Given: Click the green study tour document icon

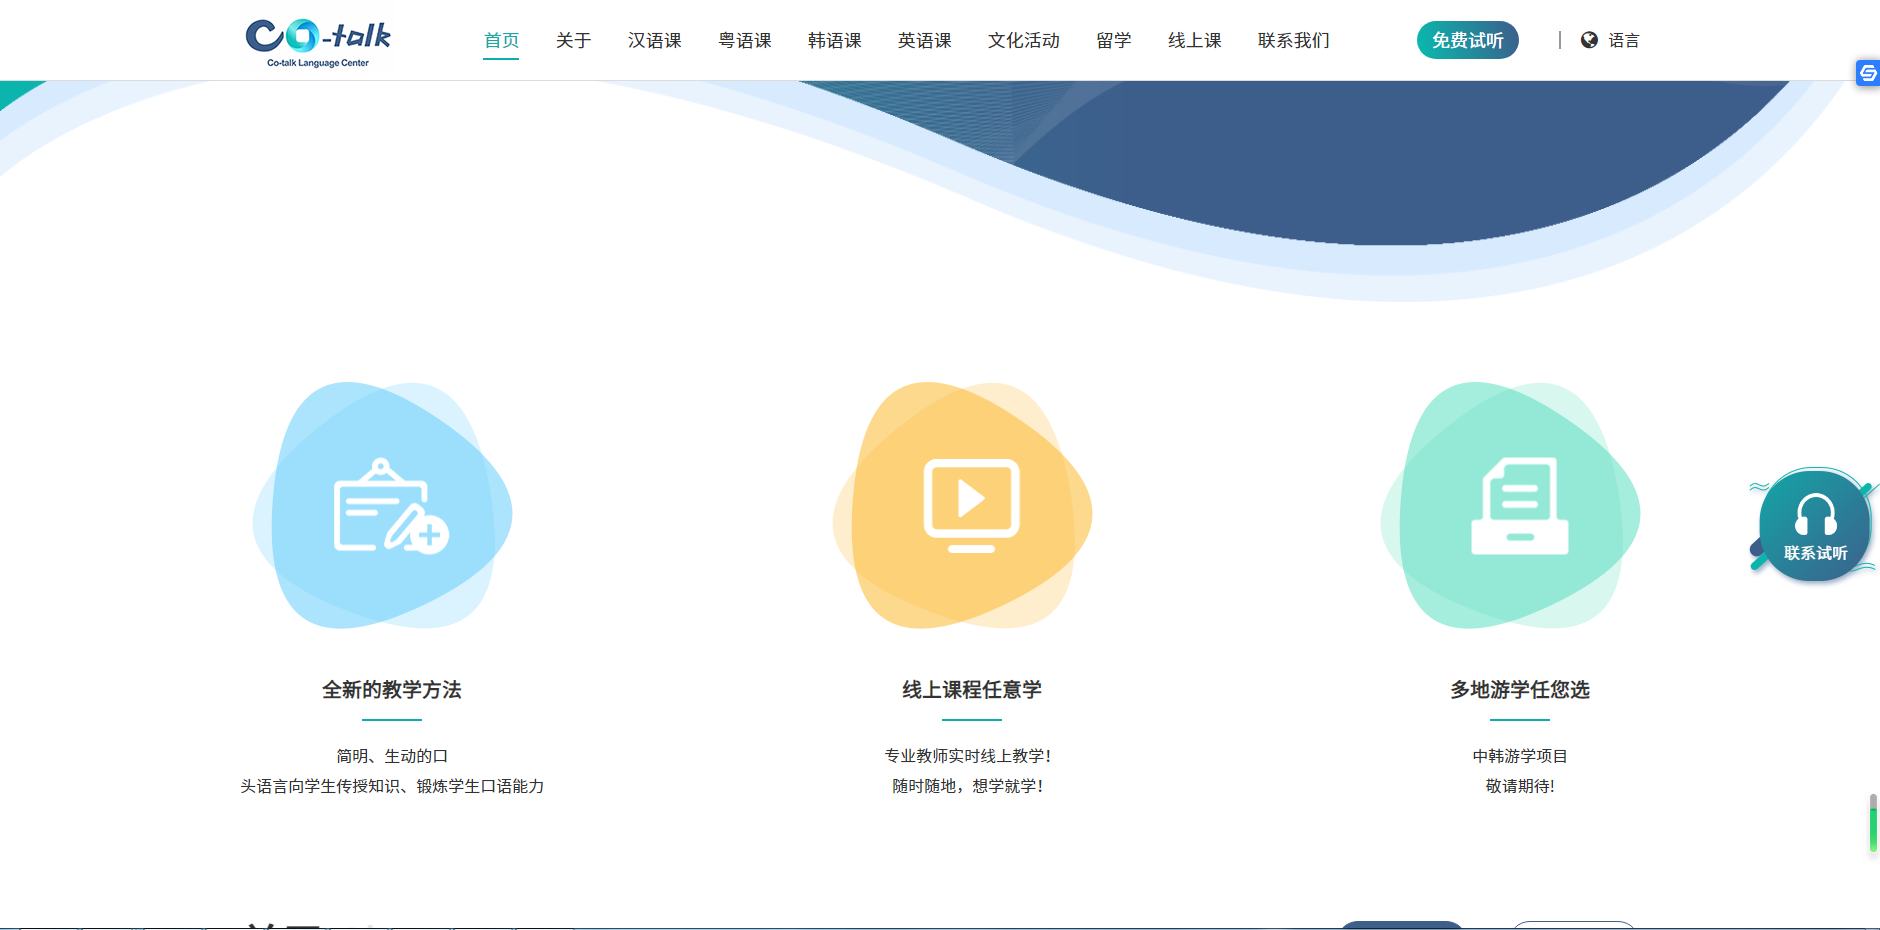Looking at the screenshot, I should pos(1519,506).
